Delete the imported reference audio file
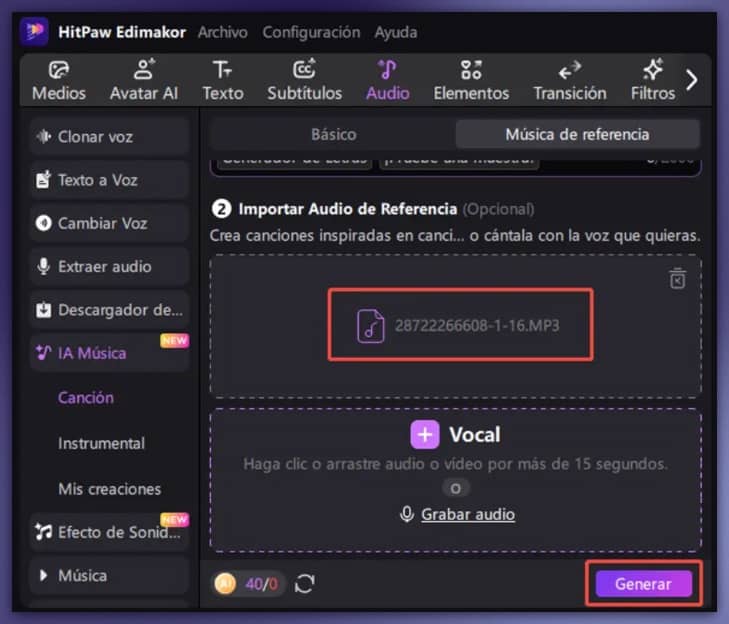Viewport: 729px width, 624px height. (x=677, y=278)
